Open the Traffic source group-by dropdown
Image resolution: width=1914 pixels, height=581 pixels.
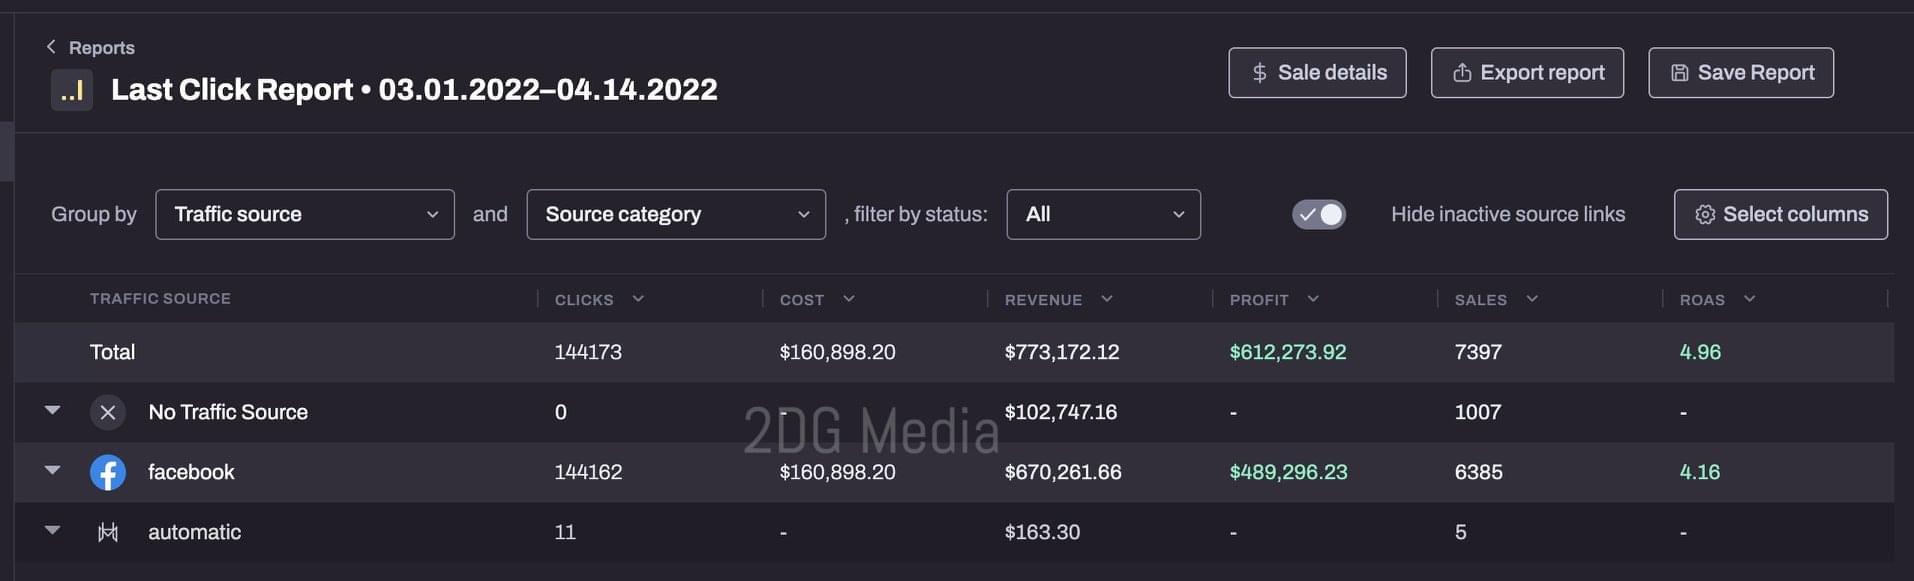(x=305, y=214)
